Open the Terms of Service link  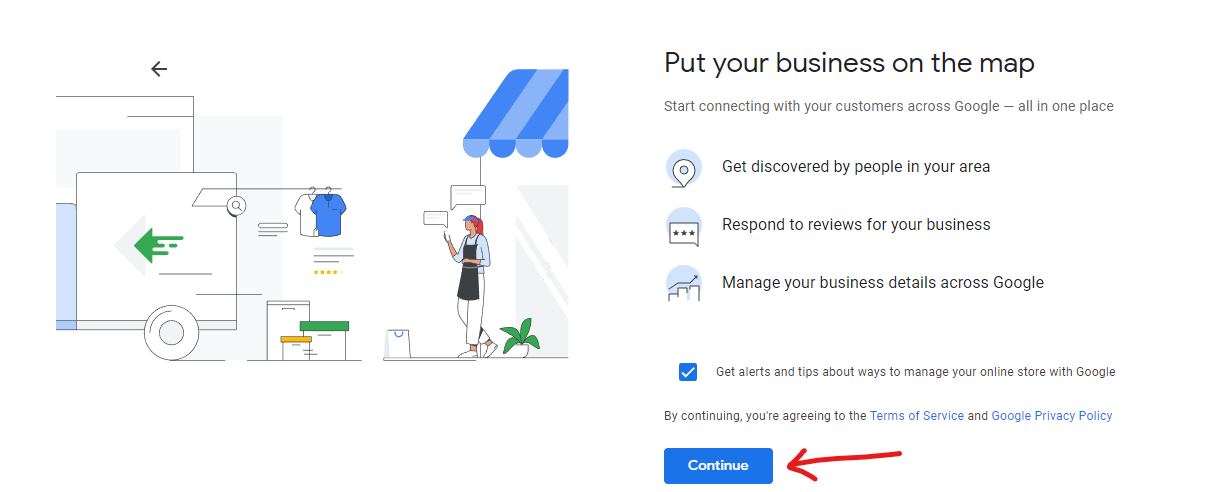coord(917,416)
